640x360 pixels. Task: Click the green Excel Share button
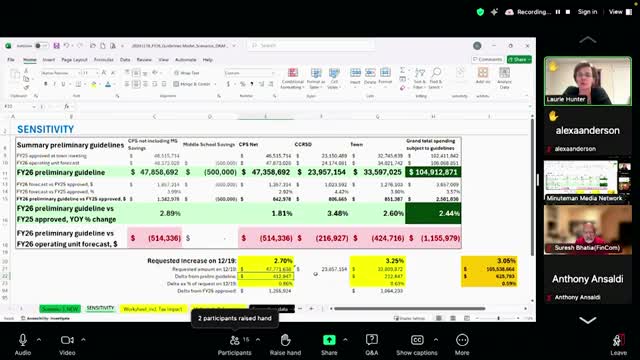click(519, 60)
